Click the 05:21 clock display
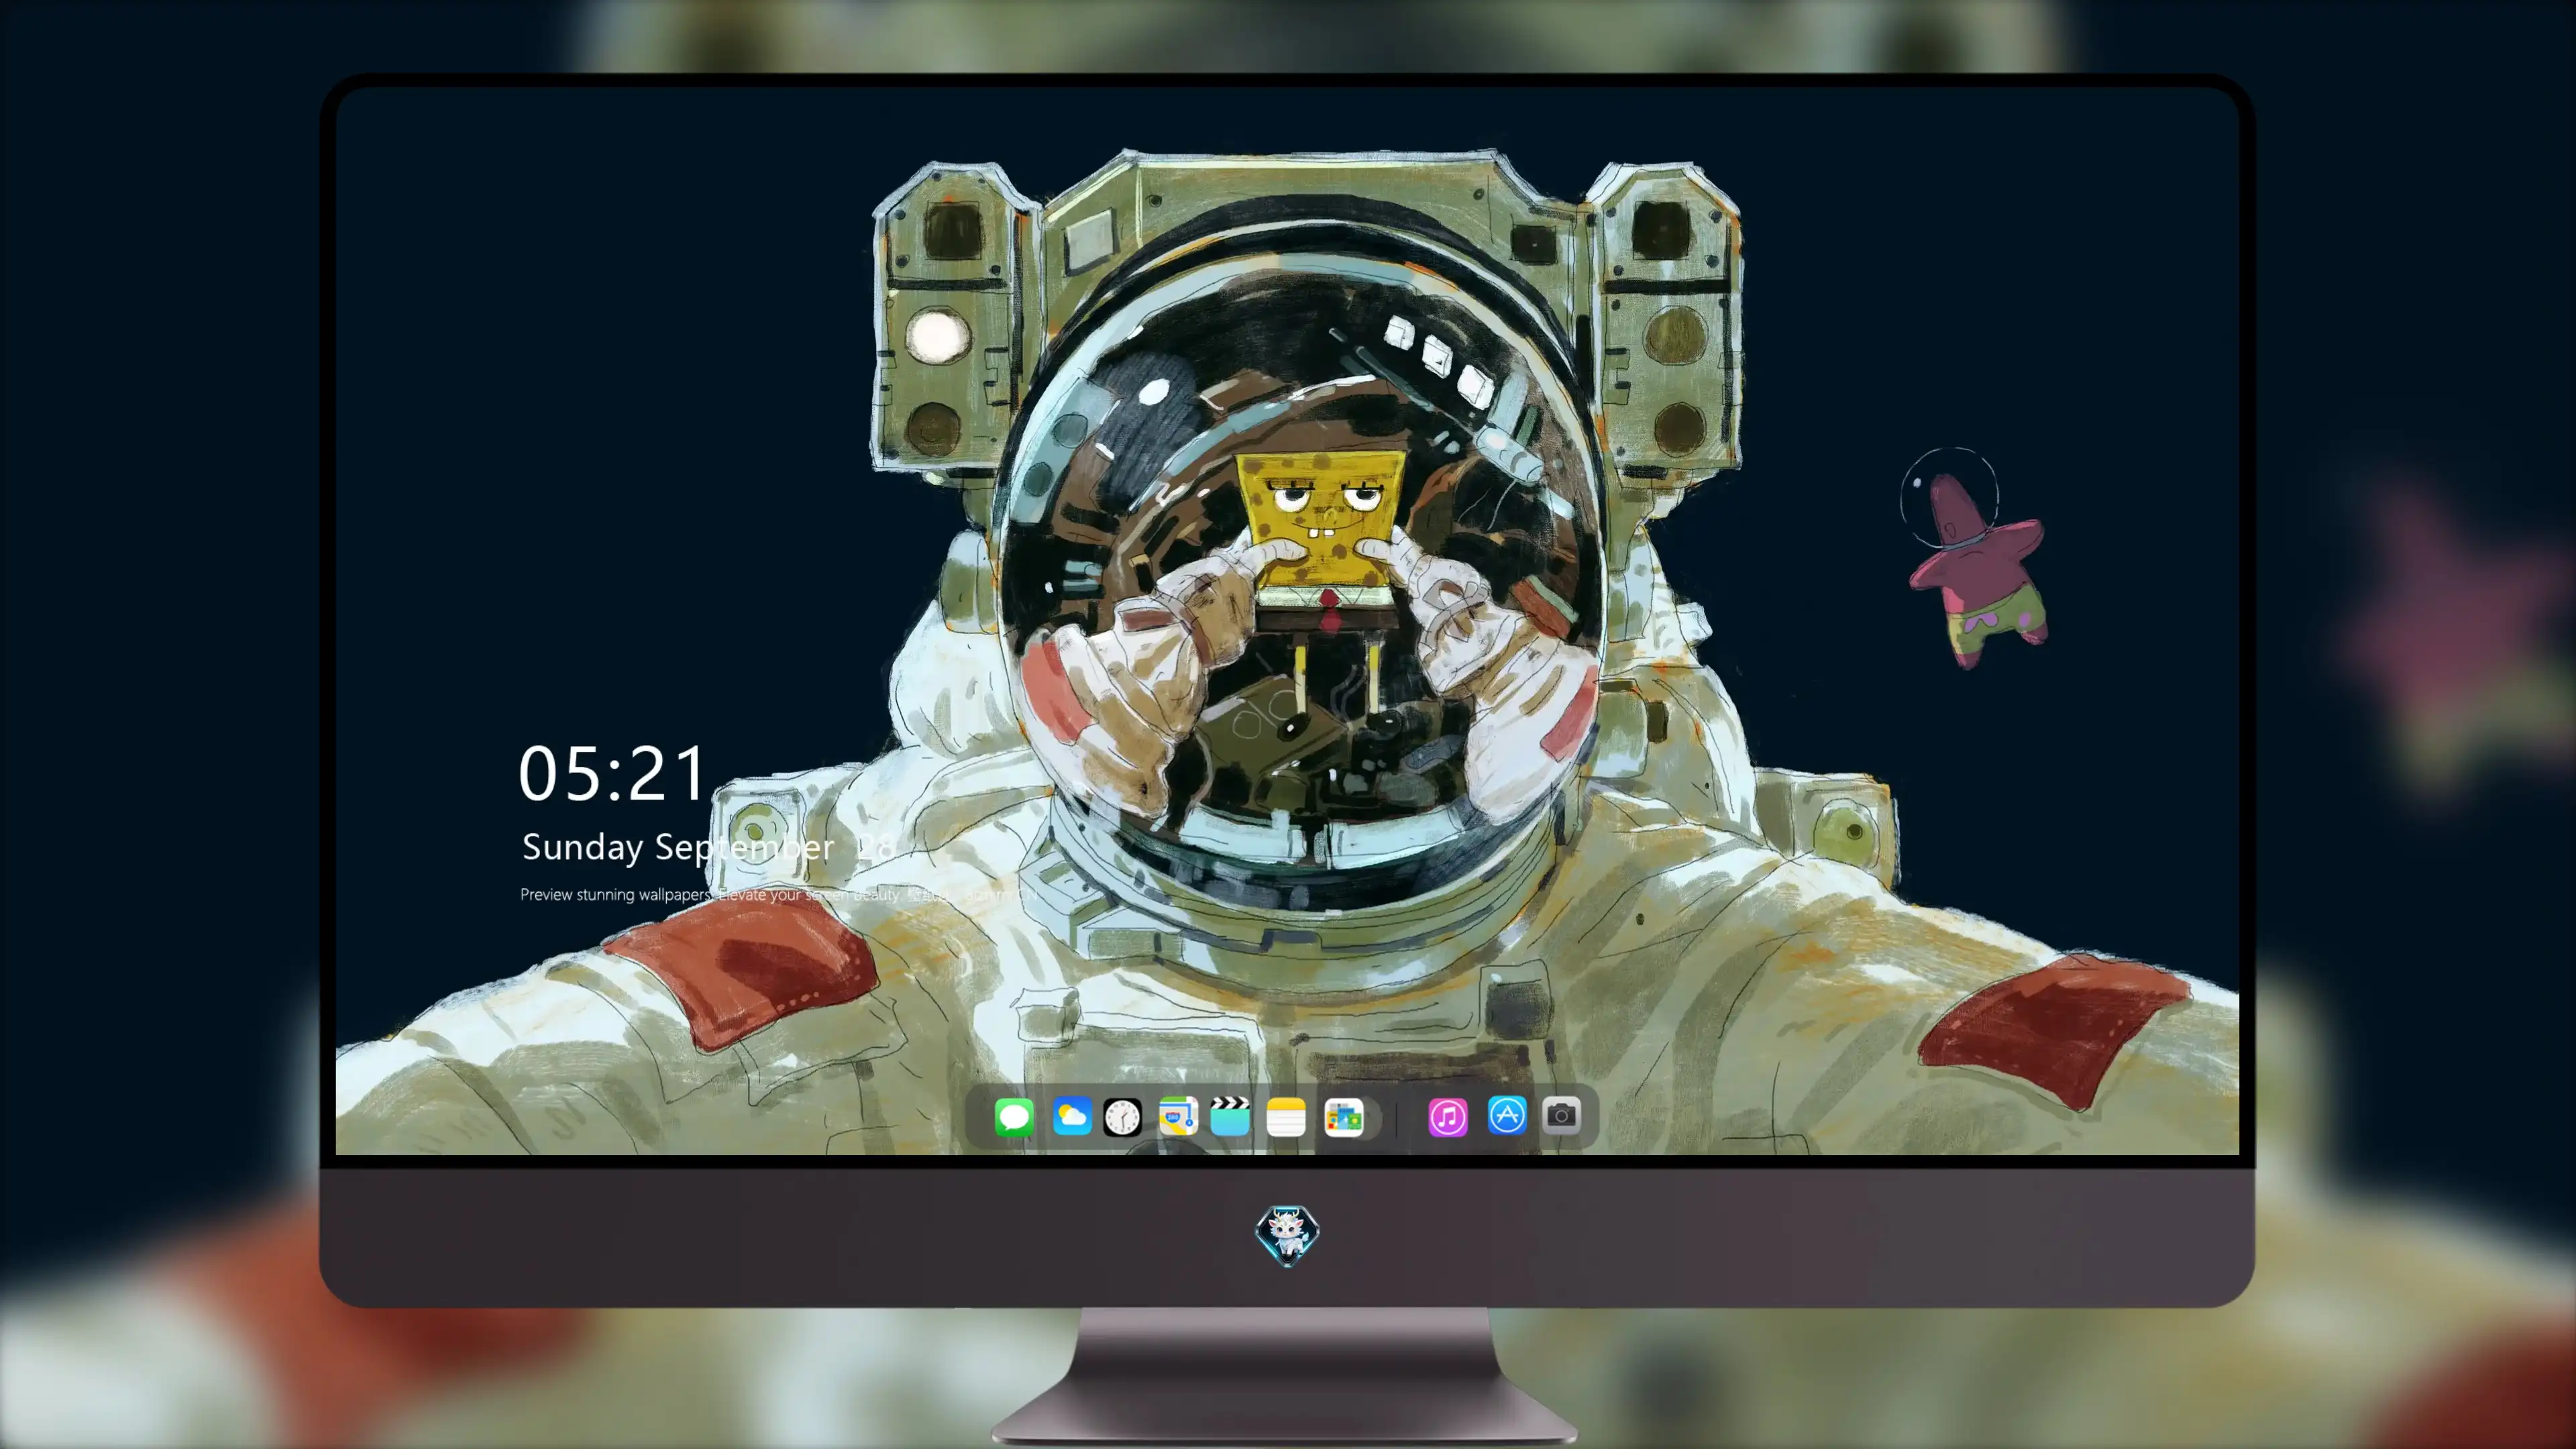Image resolution: width=2576 pixels, height=1449 pixels. click(x=612, y=774)
